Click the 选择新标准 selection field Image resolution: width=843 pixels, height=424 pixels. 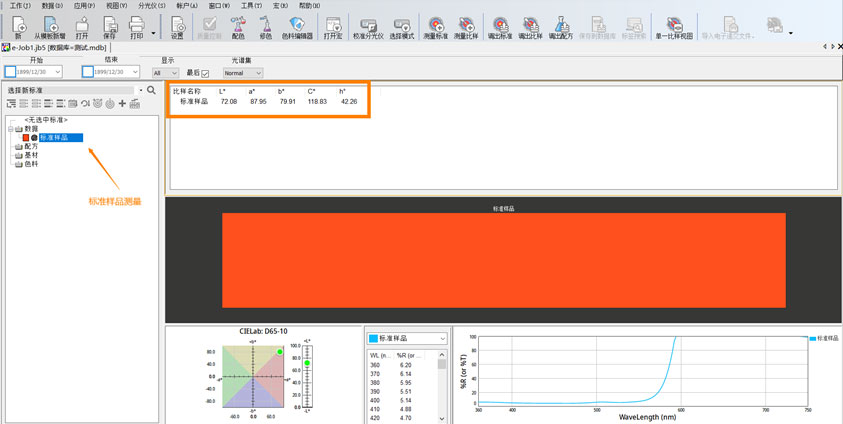pyautogui.click(x=72, y=90)
